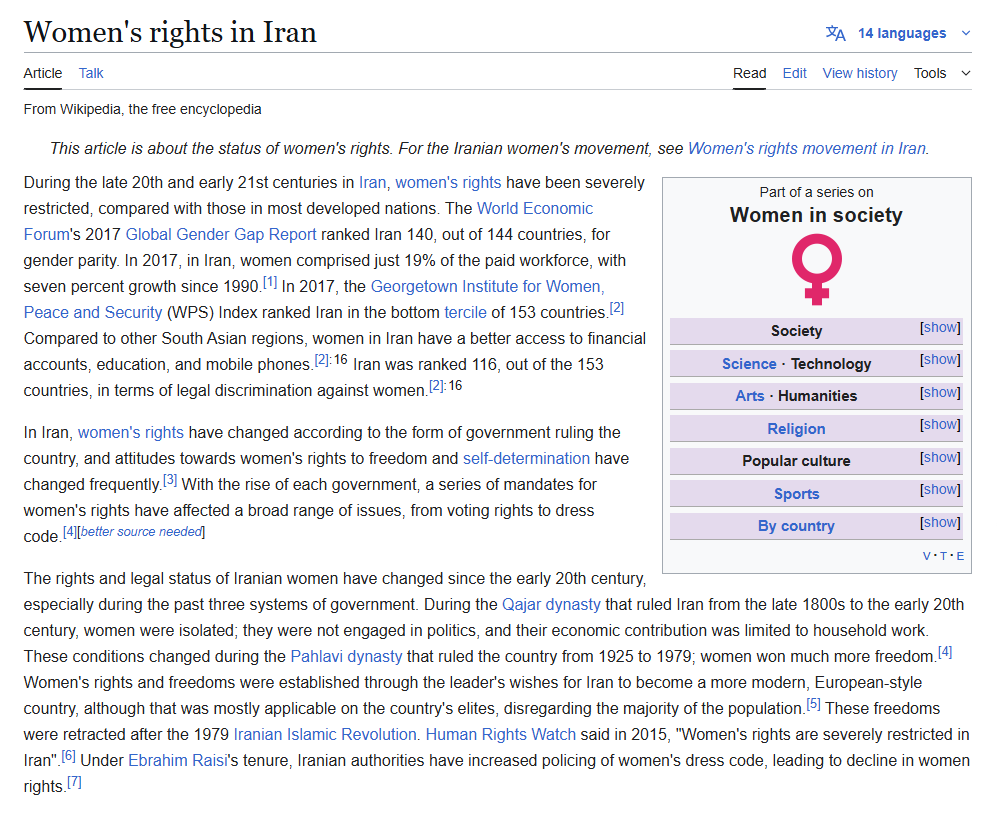Open the By country link in sidebar
The image size is (997, 813).
796,526
